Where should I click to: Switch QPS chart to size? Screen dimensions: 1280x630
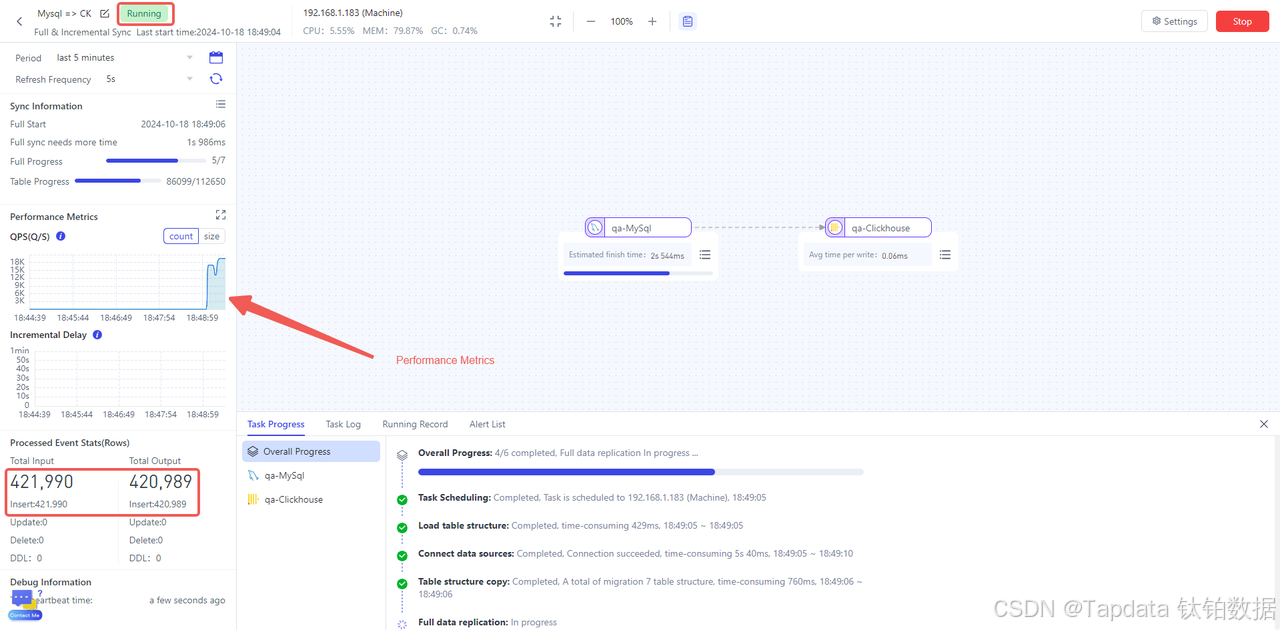pos(212,236)
